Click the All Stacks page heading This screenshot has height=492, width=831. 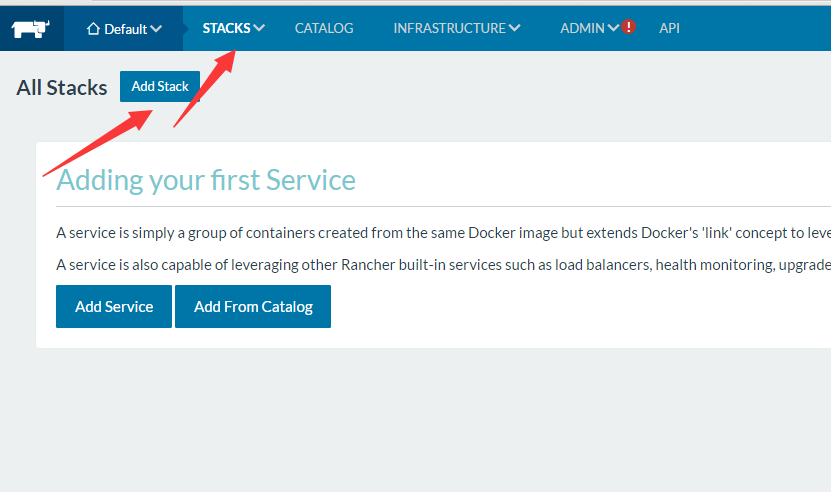click(62, 87)
